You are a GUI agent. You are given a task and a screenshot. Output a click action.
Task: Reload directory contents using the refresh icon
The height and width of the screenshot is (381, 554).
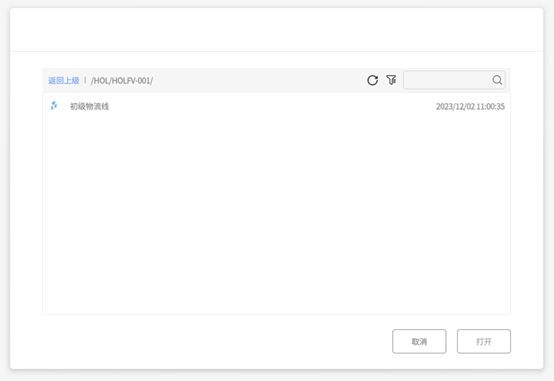(x=372, y=80)
